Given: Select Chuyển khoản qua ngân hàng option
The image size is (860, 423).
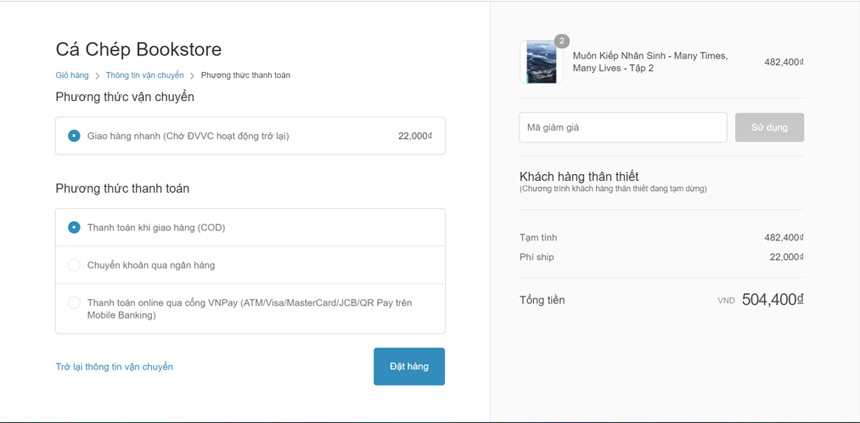Looking at the screenshot, I should pyautogui.click(x=74, y=265).
